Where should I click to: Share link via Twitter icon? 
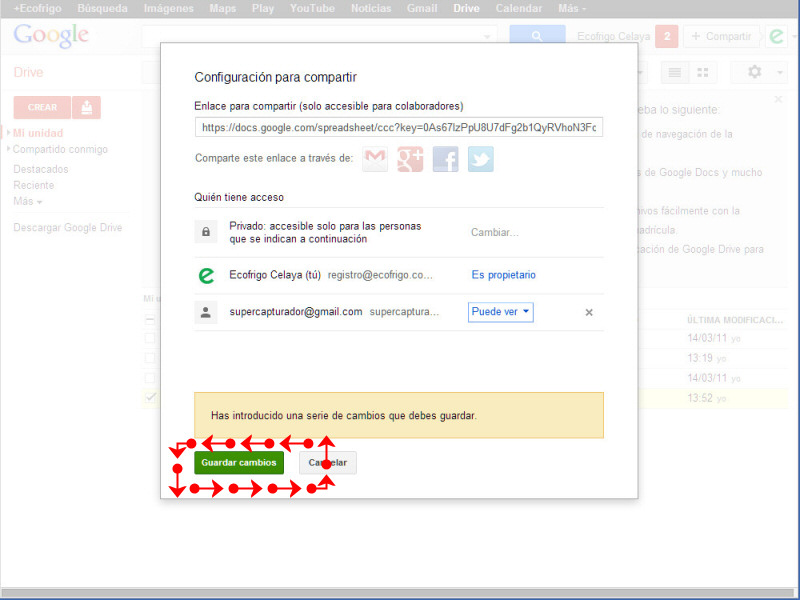tap(481, 159)
